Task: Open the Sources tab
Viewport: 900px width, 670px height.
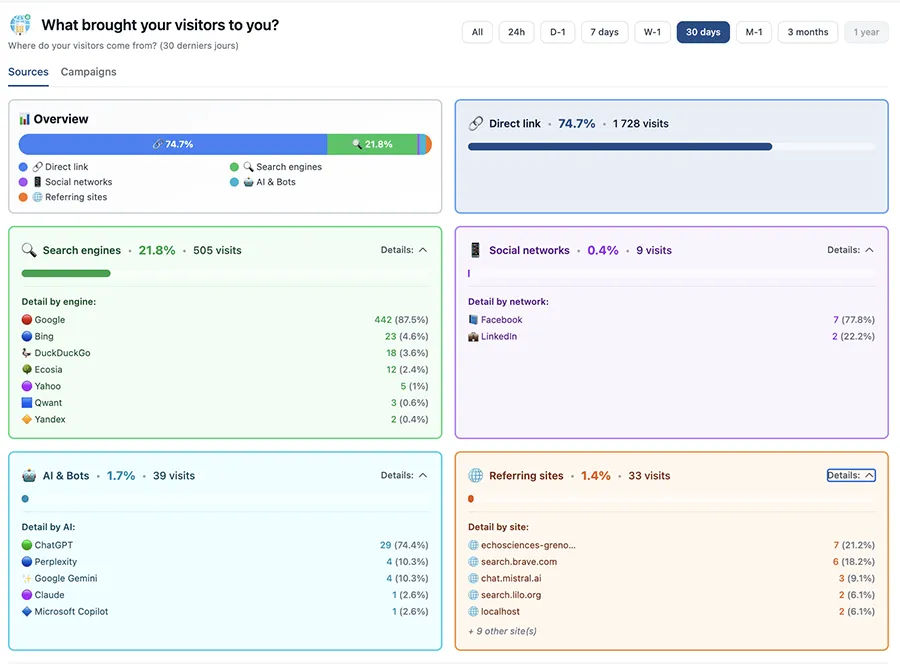Action: tap(28, 72)
